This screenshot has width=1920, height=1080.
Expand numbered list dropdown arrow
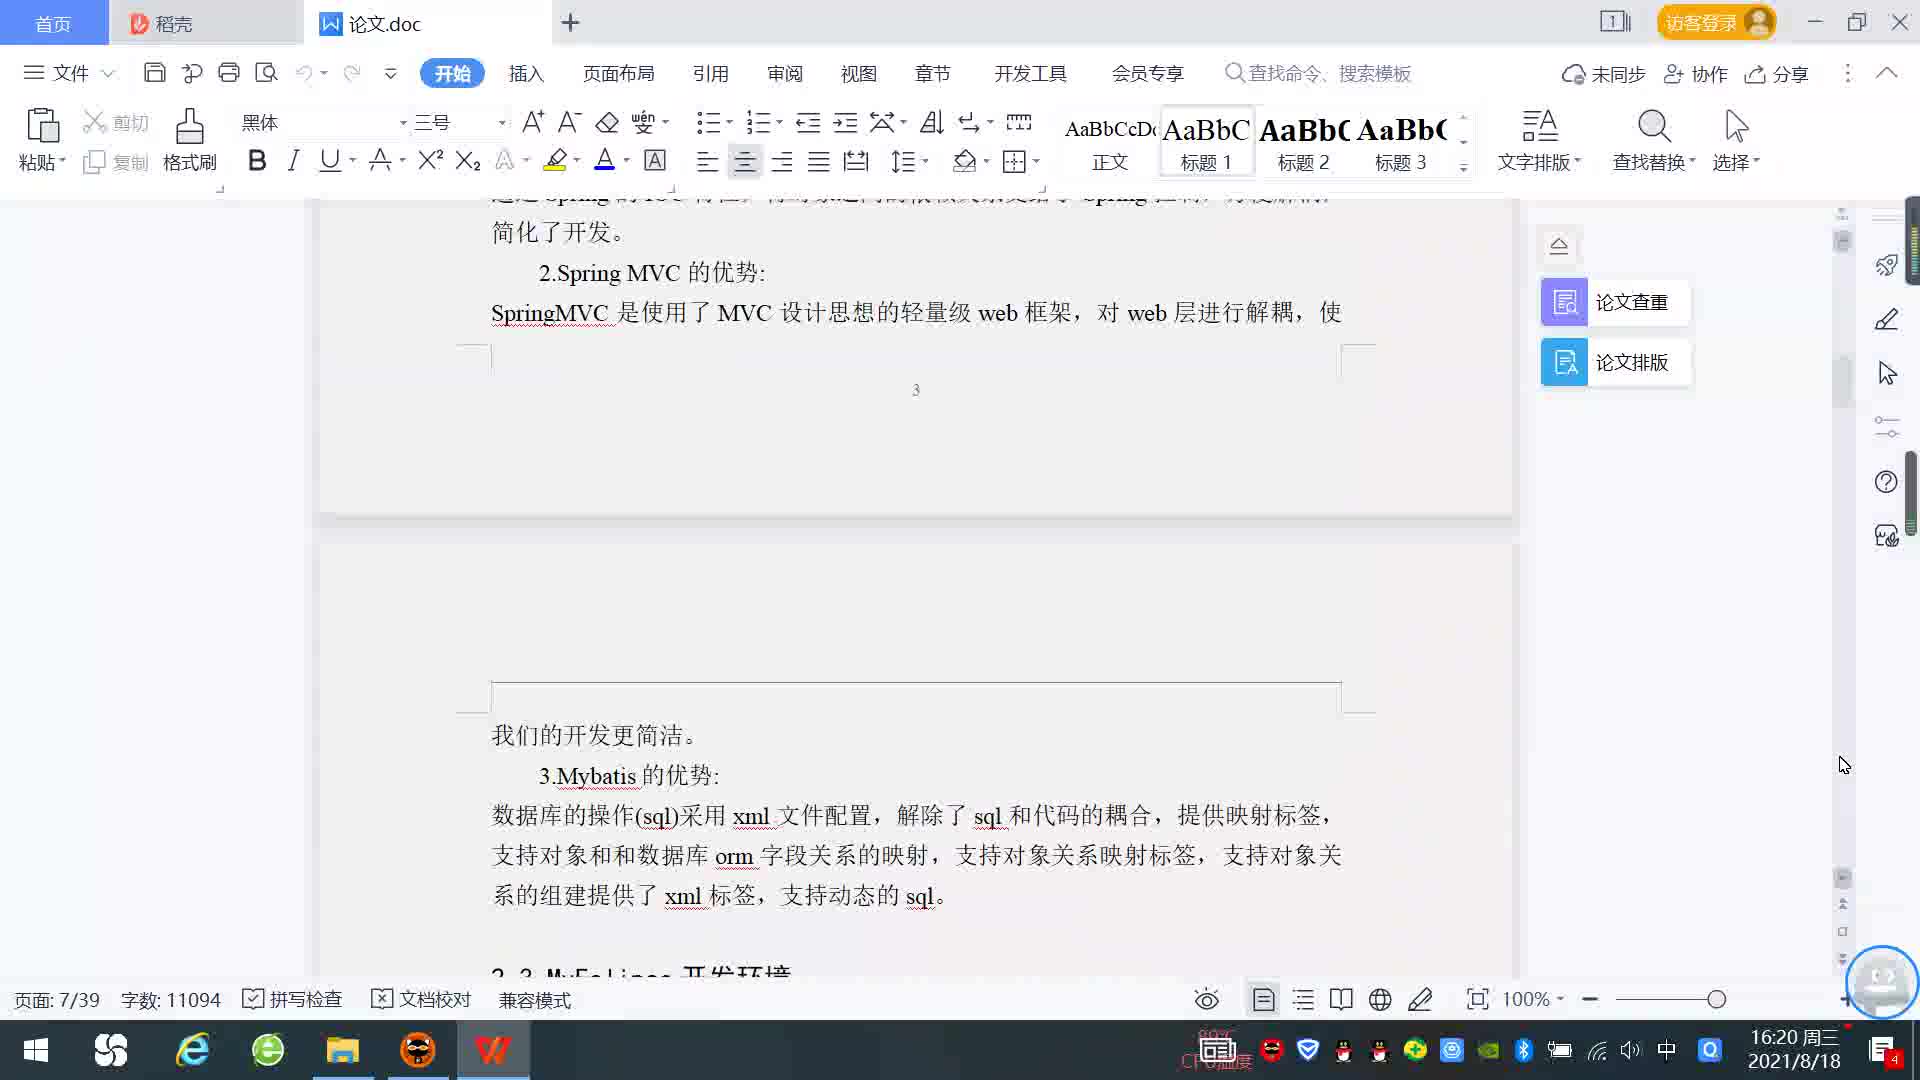coord(779,122)
